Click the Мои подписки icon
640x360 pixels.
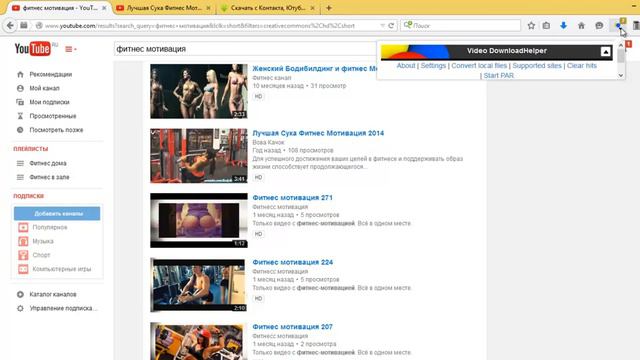click(20, 102)
